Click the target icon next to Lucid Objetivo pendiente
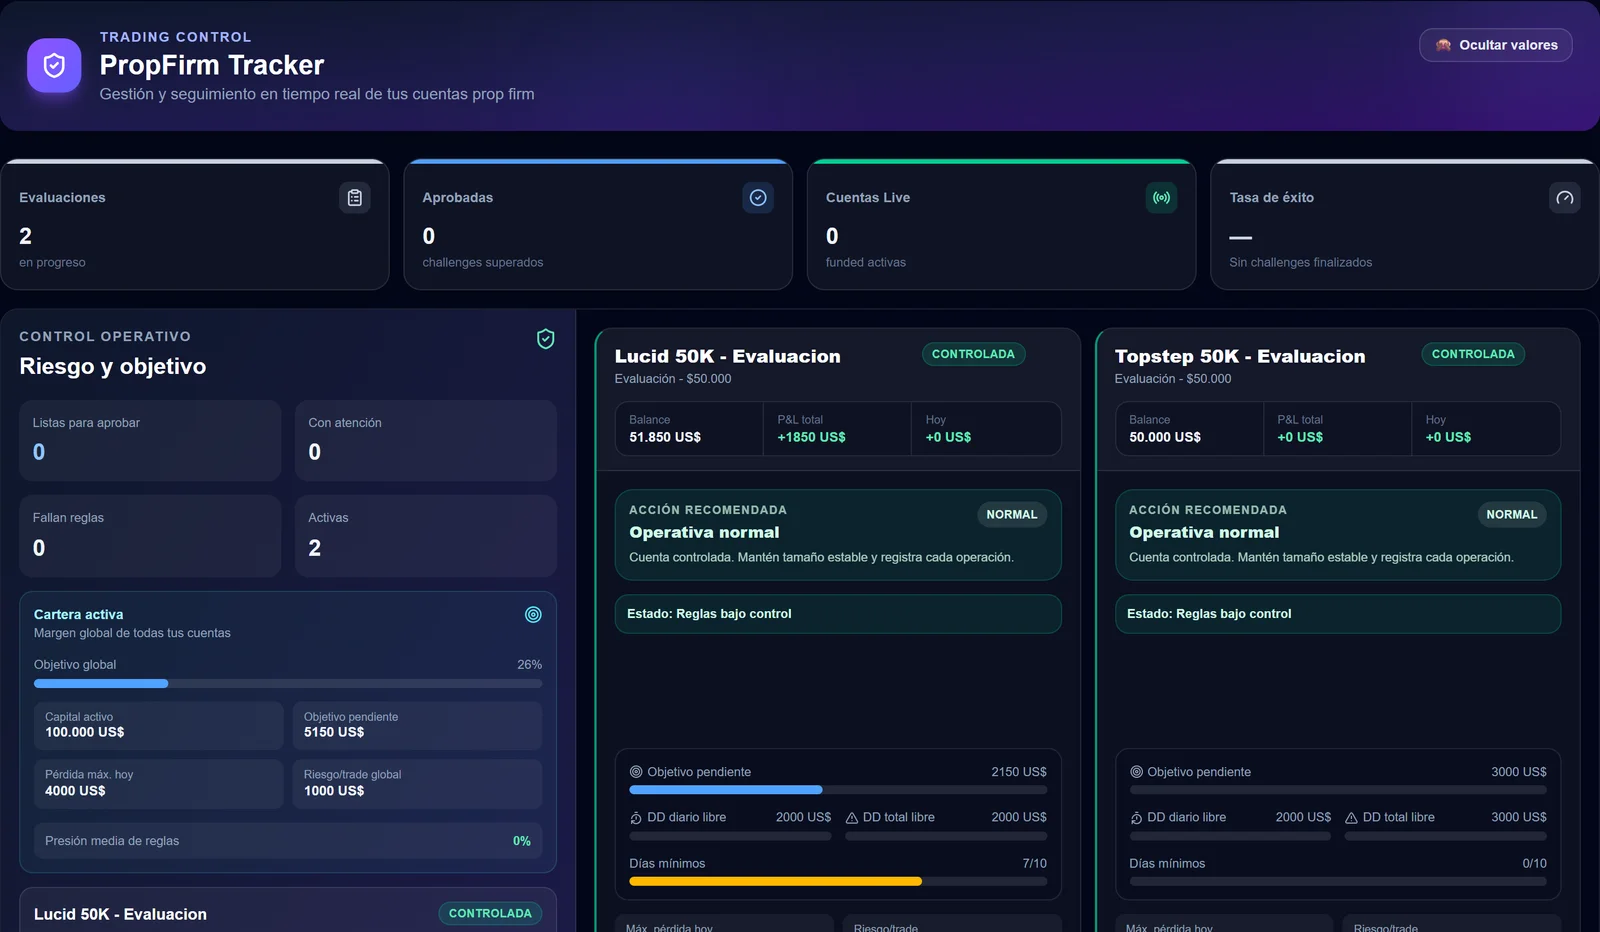The height and width of the screenshot is (932, 1600). (636, 772)
